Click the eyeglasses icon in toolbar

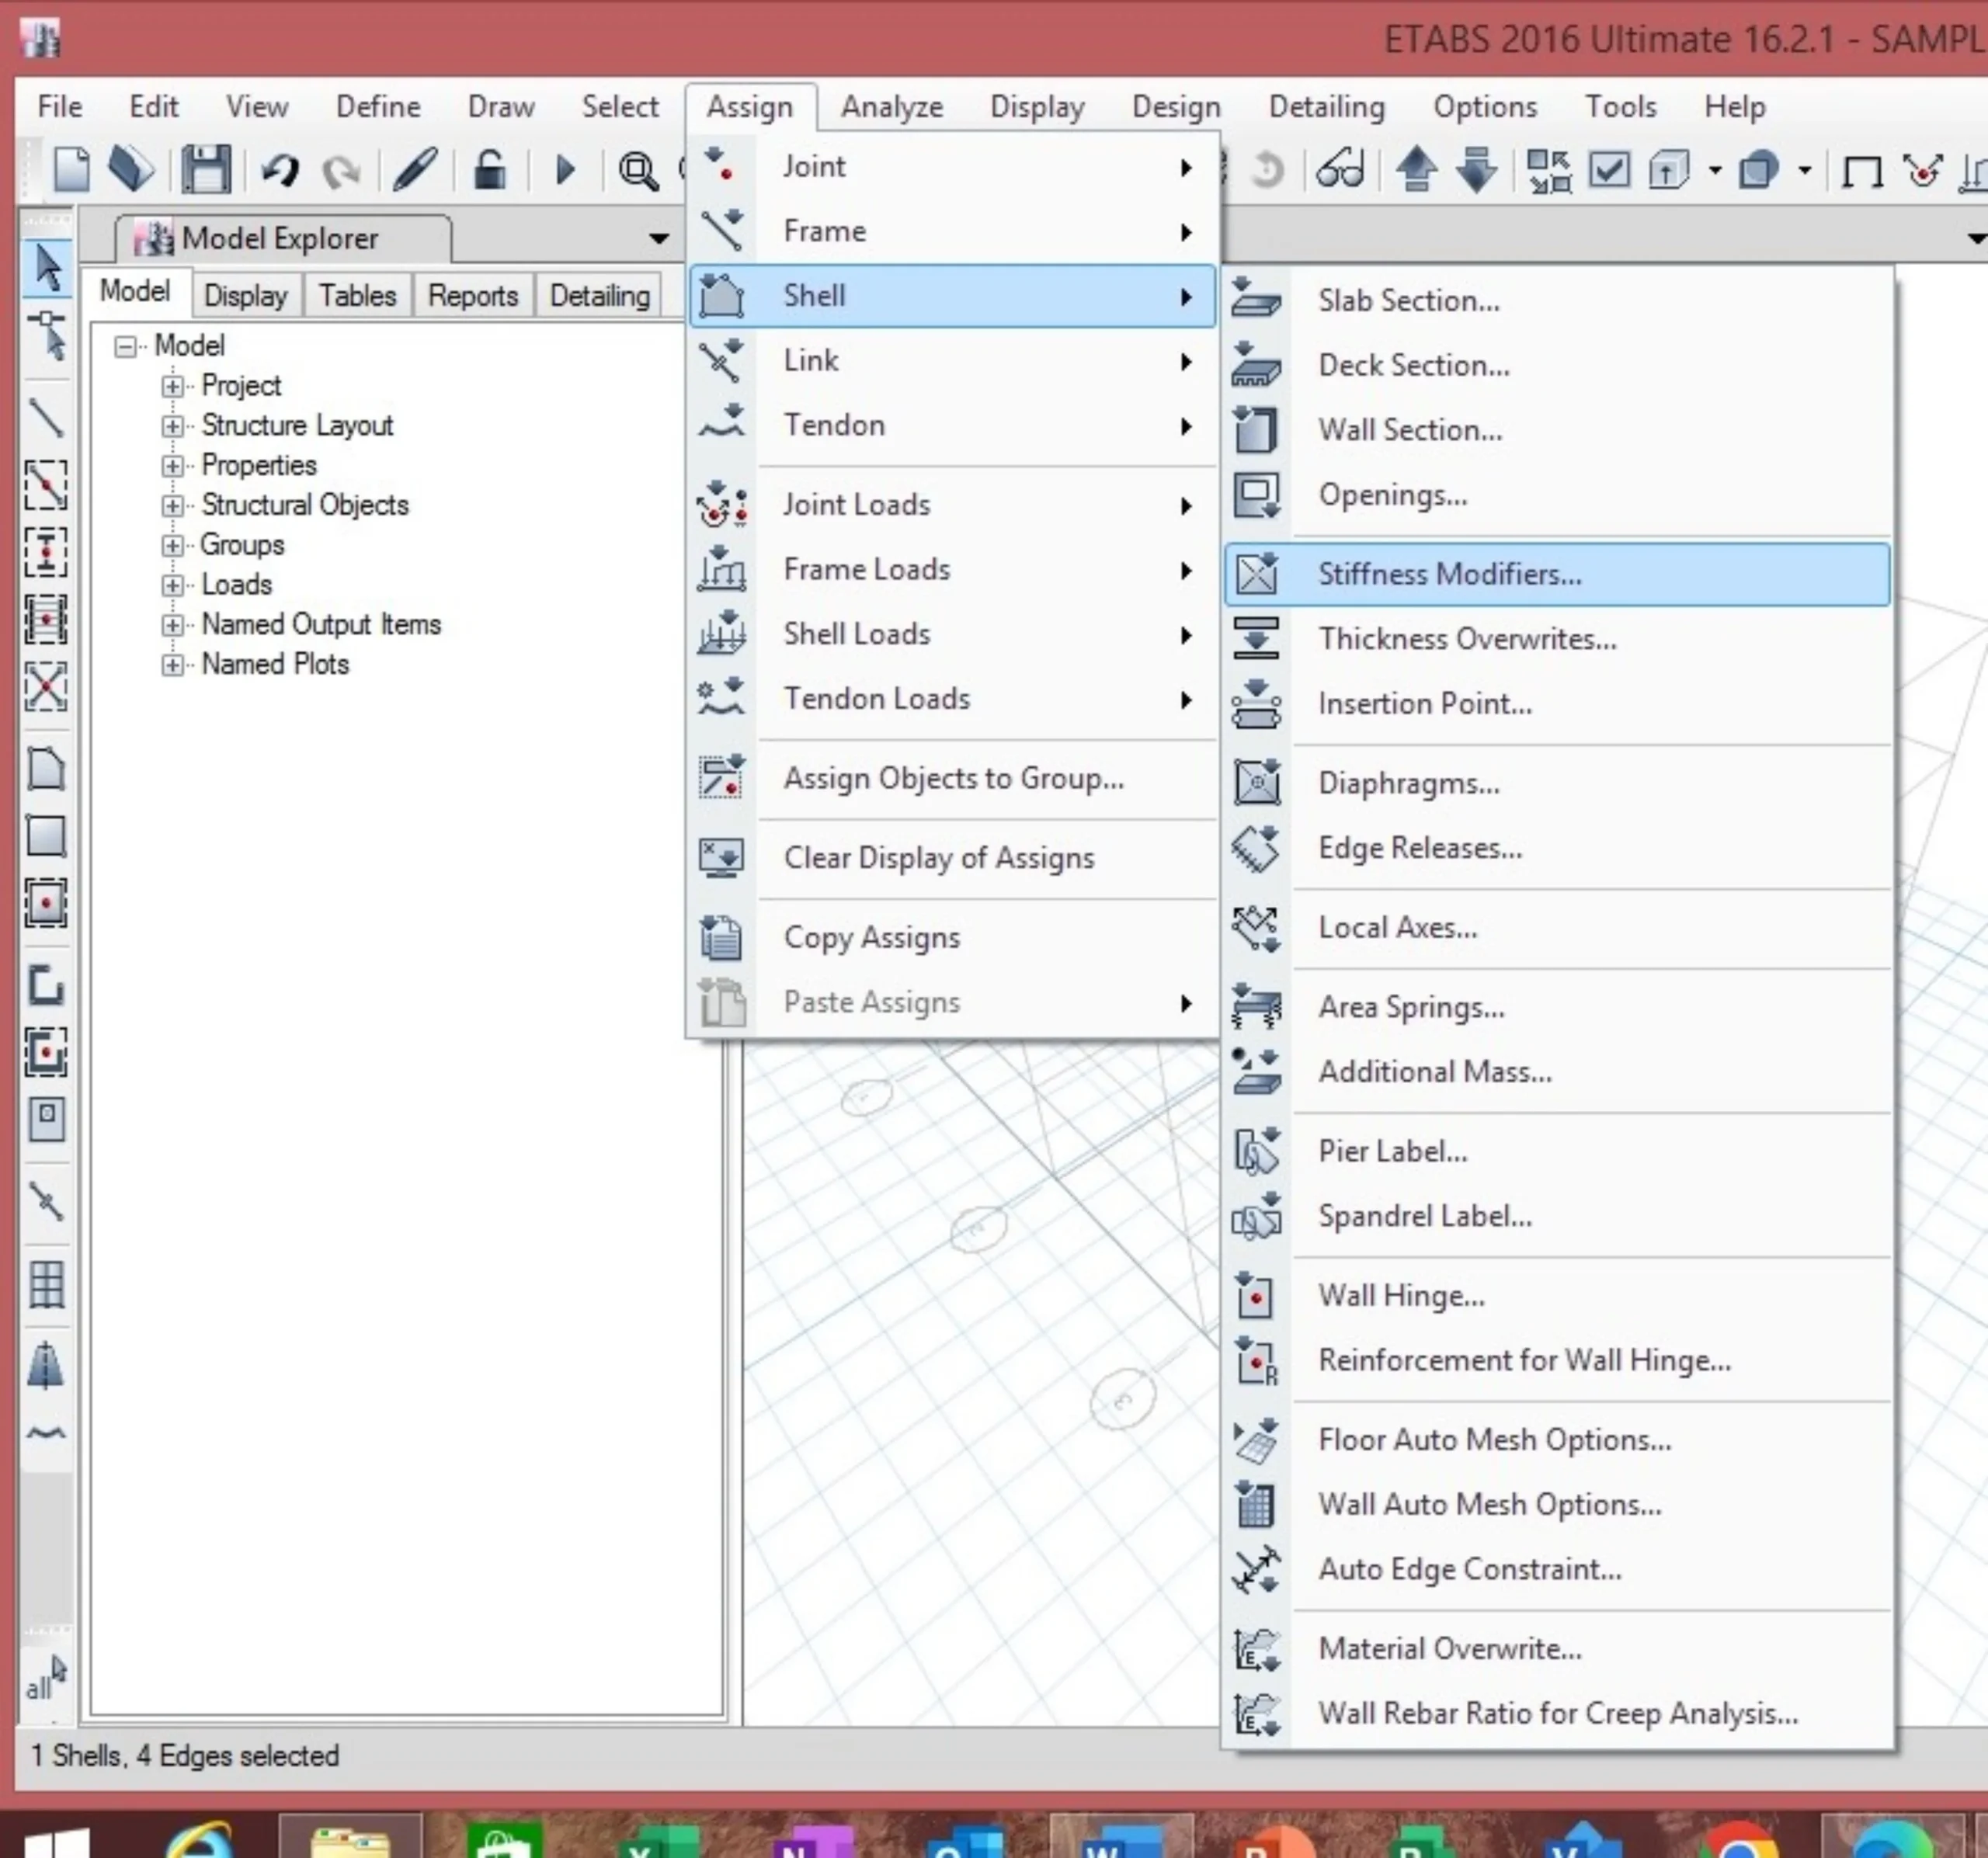point(1340,170)
